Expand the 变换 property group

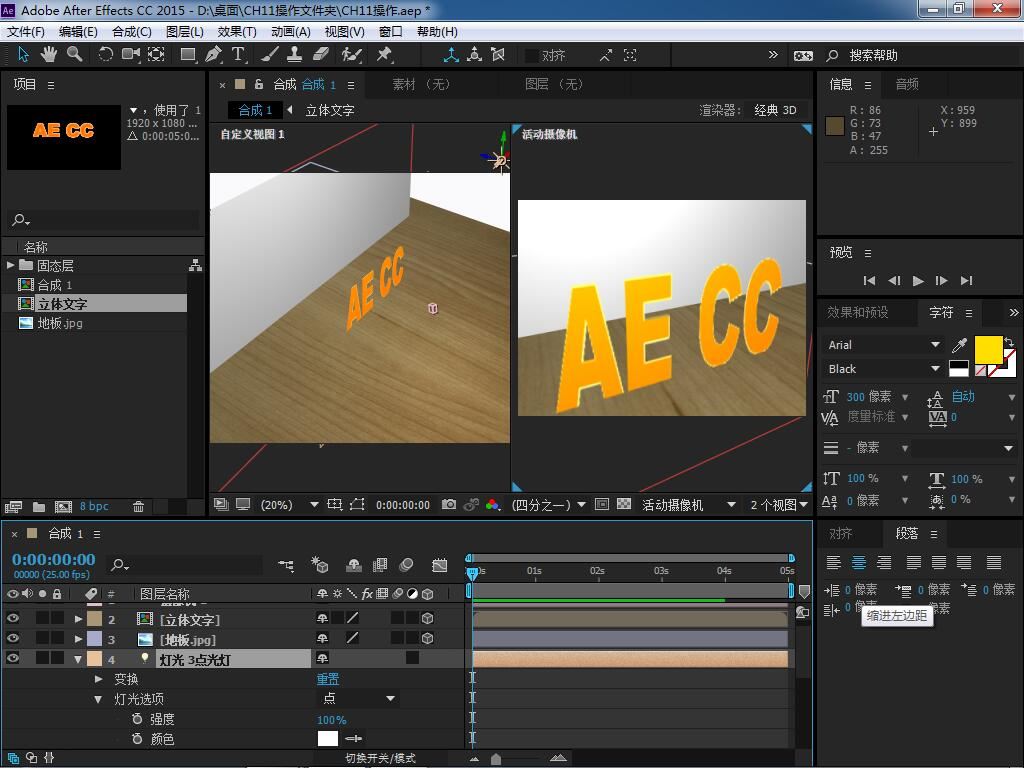(x=99, y=679)
